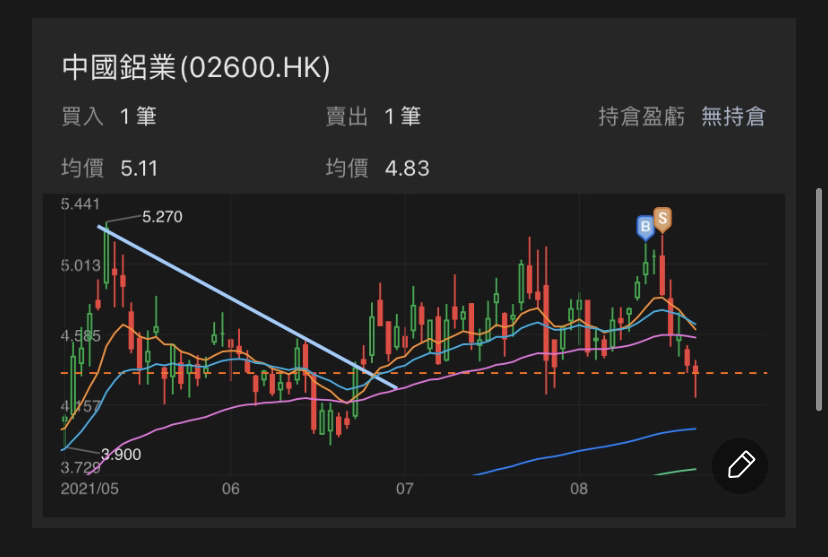Click the orange S sell marker
Image resolution: width=828 pixels, height=557 pixels.
tap(662, 219)
